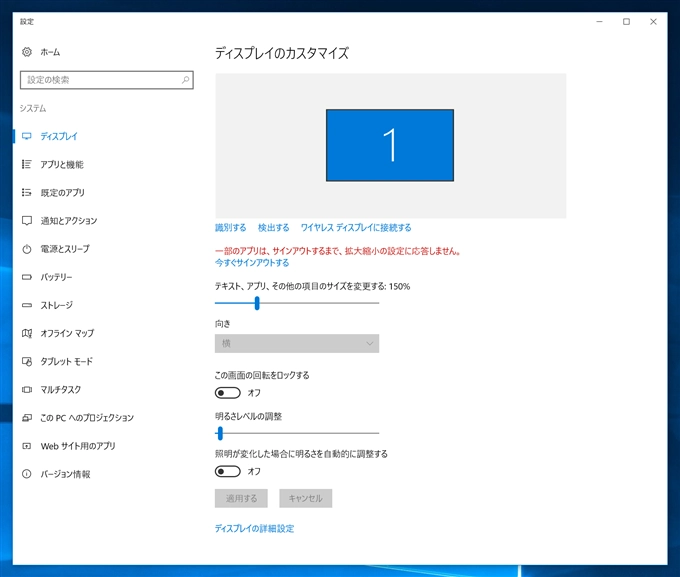Click the 識別する link

pyautogui.click(x=230, y=227)
